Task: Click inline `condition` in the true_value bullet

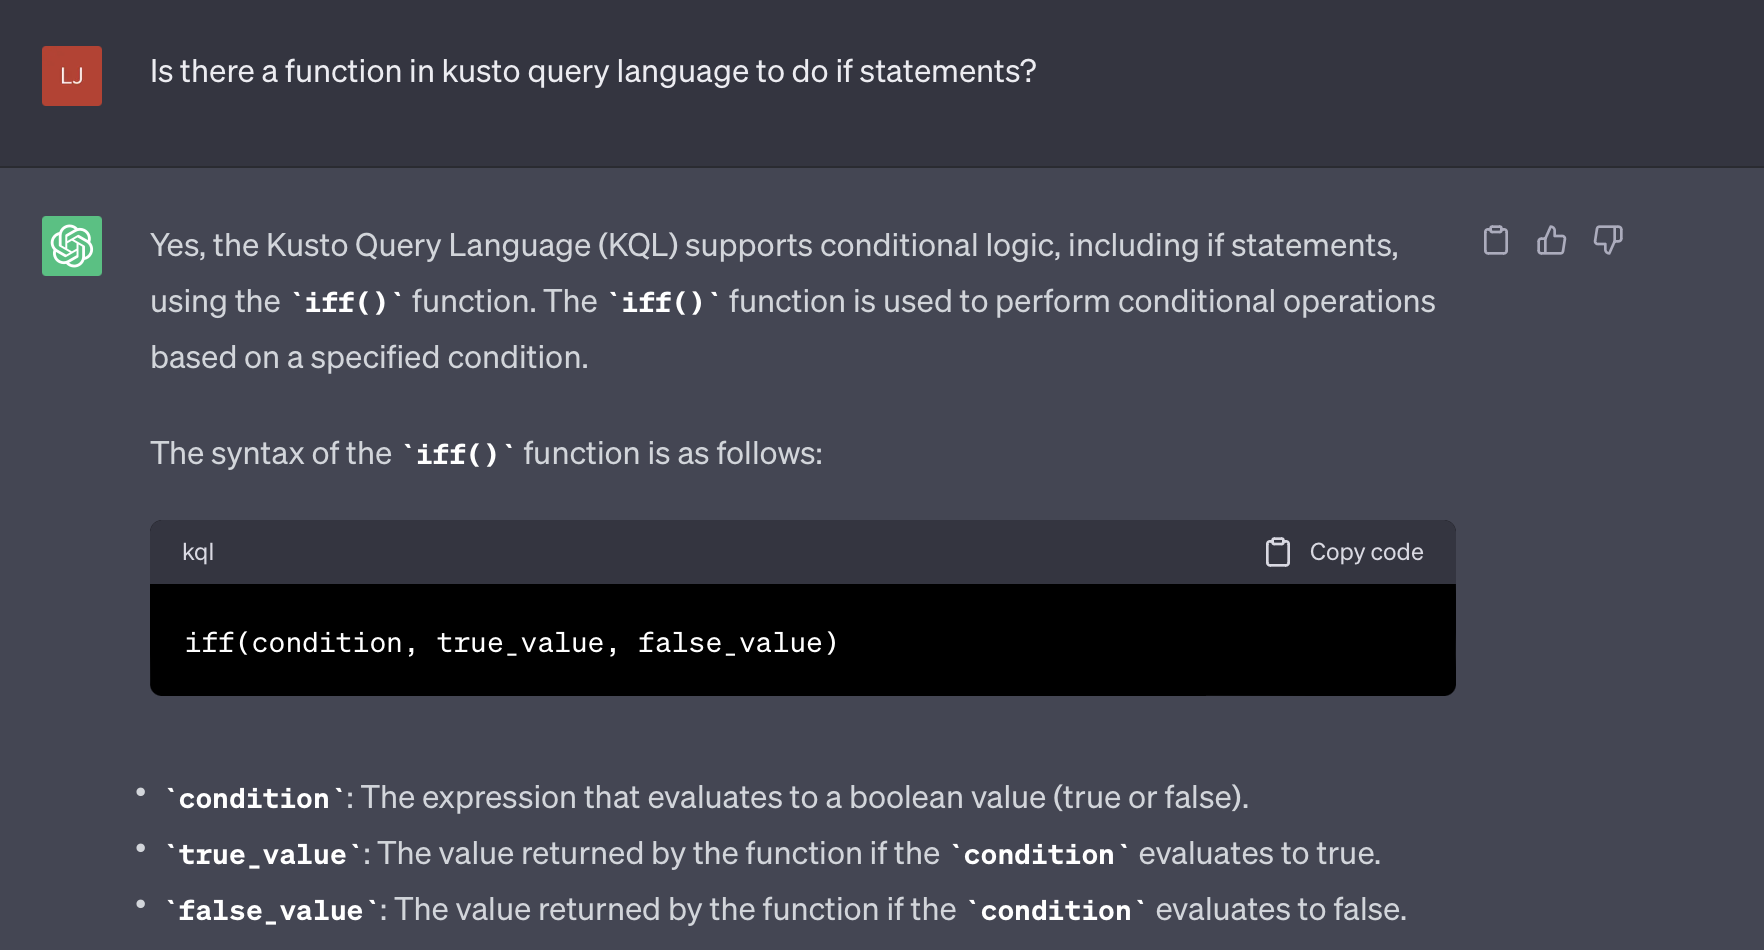Action: [x=1039, y=854]
